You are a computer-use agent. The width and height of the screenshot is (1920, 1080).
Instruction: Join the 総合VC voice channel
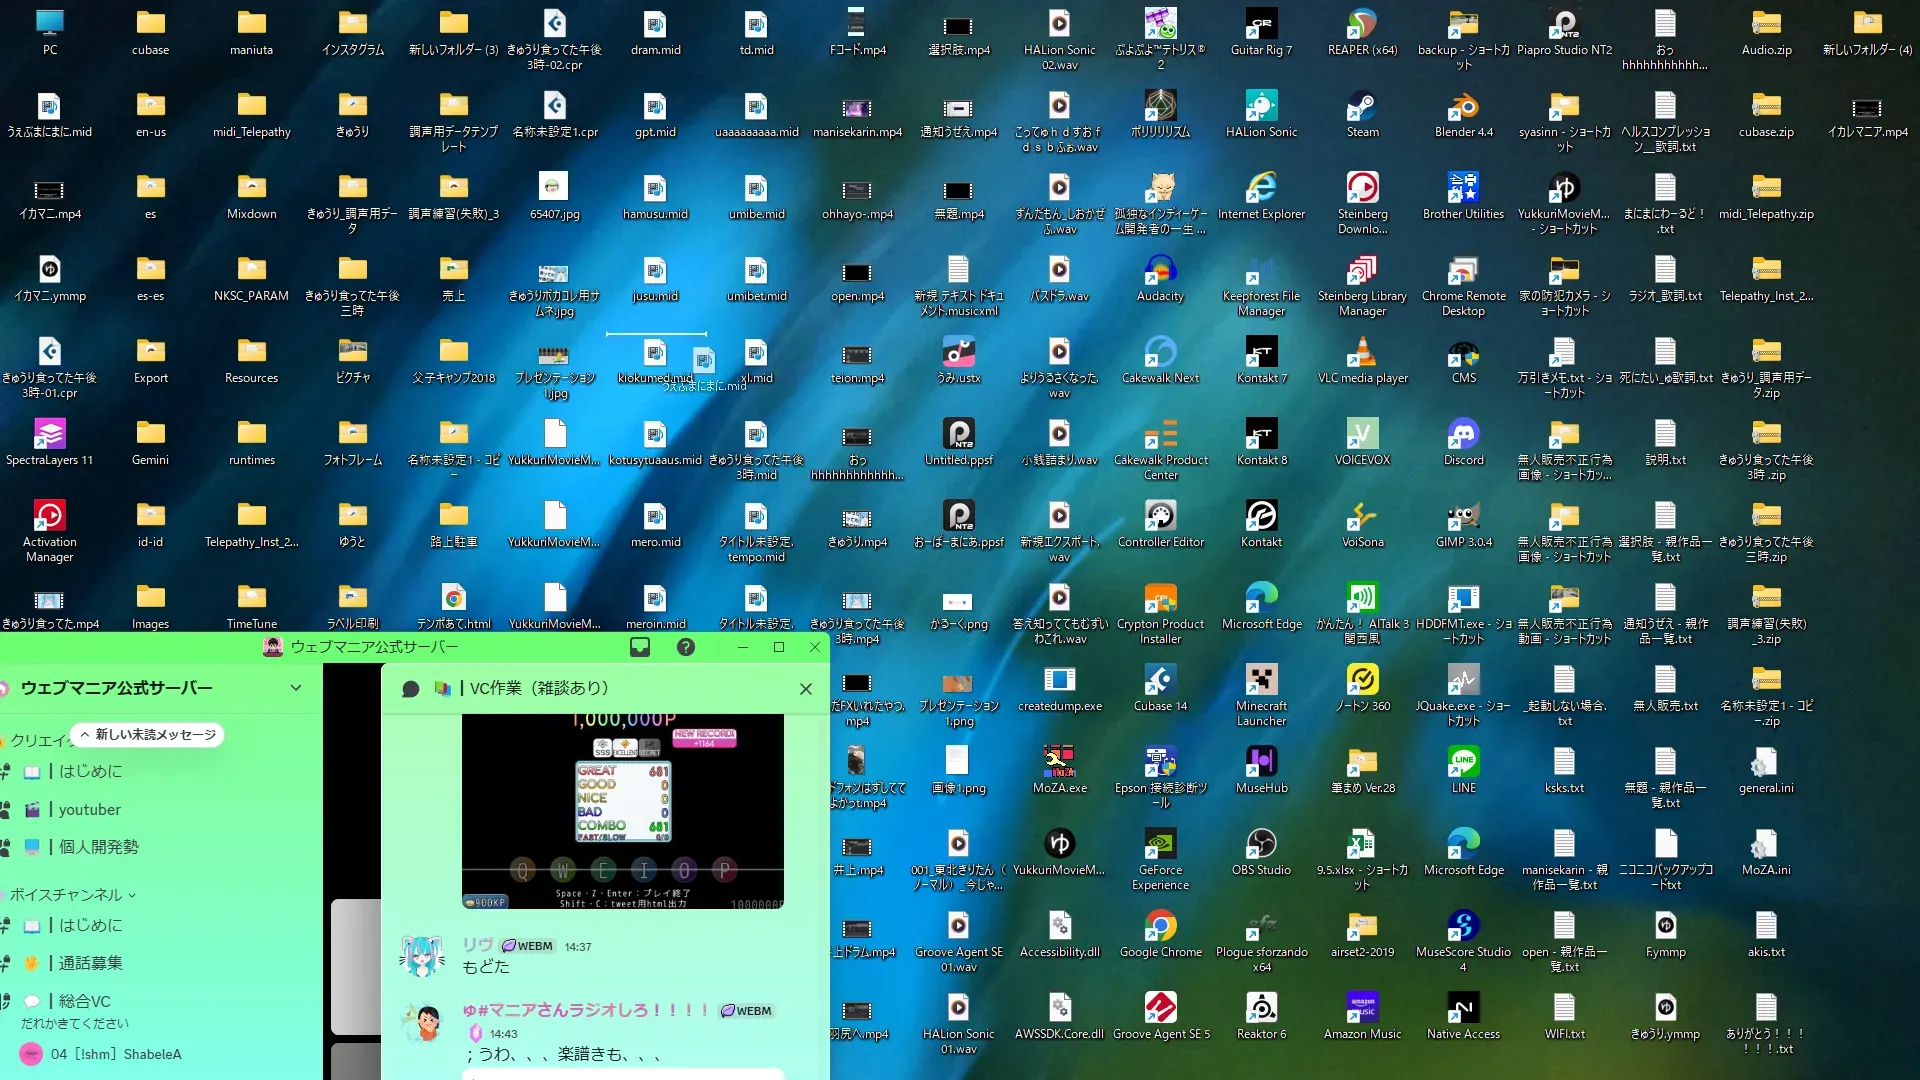coord(85,1001)
